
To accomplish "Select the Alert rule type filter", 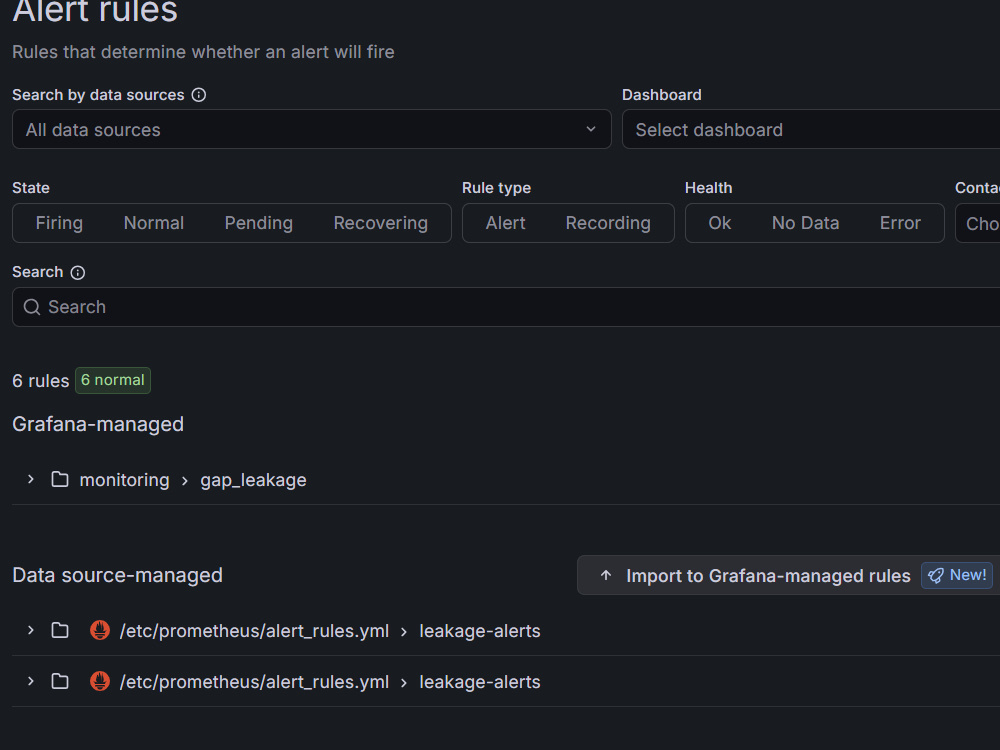I will coord(505,223).
